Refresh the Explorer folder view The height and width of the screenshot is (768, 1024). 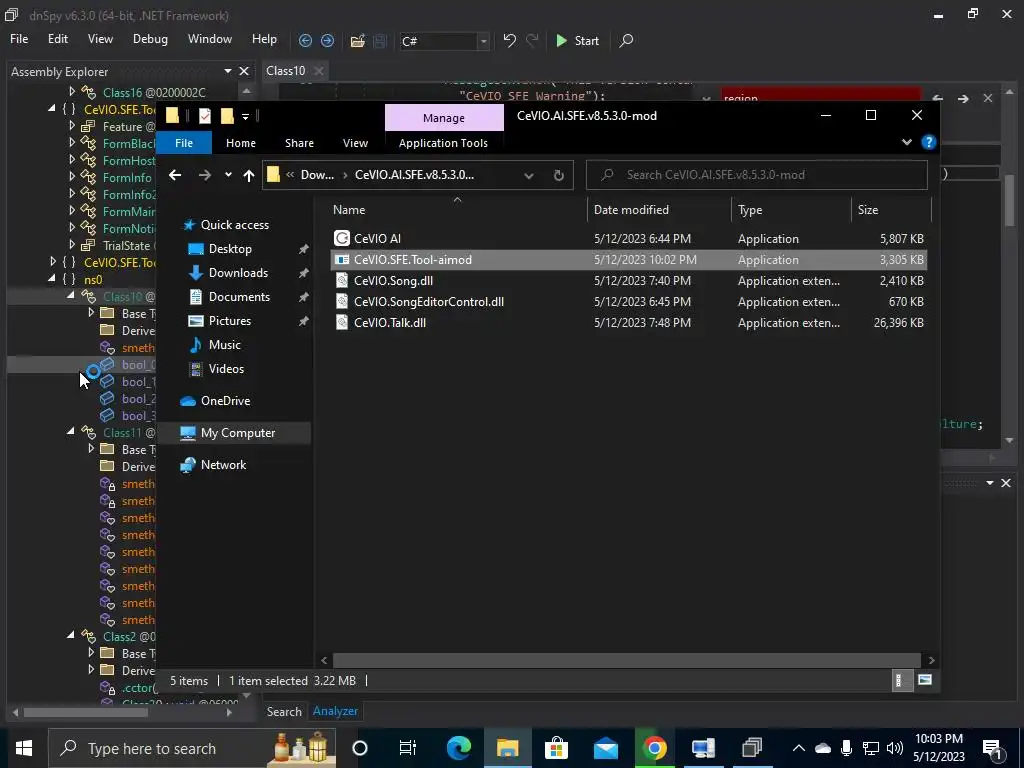(x=558, y=175)
